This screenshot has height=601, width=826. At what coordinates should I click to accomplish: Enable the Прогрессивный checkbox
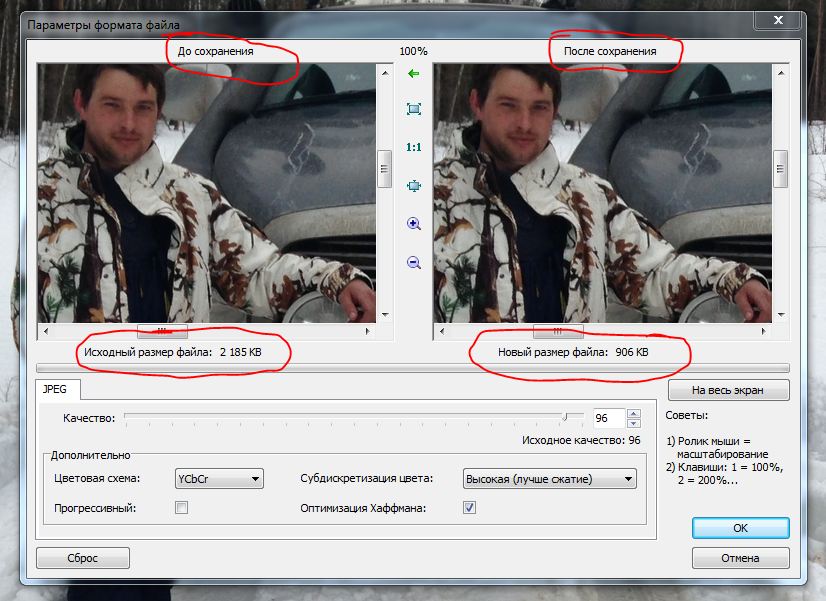tap(181, 508)
